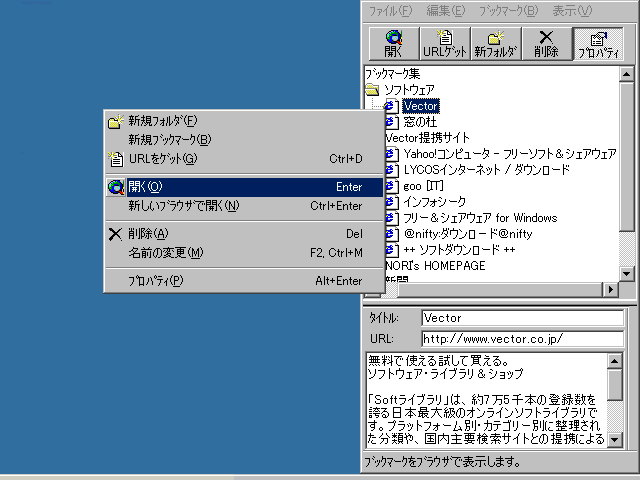The image size is (640, 480).
Task: Choose 開く(O) in context menu
Action: click(x=244, y=187)
